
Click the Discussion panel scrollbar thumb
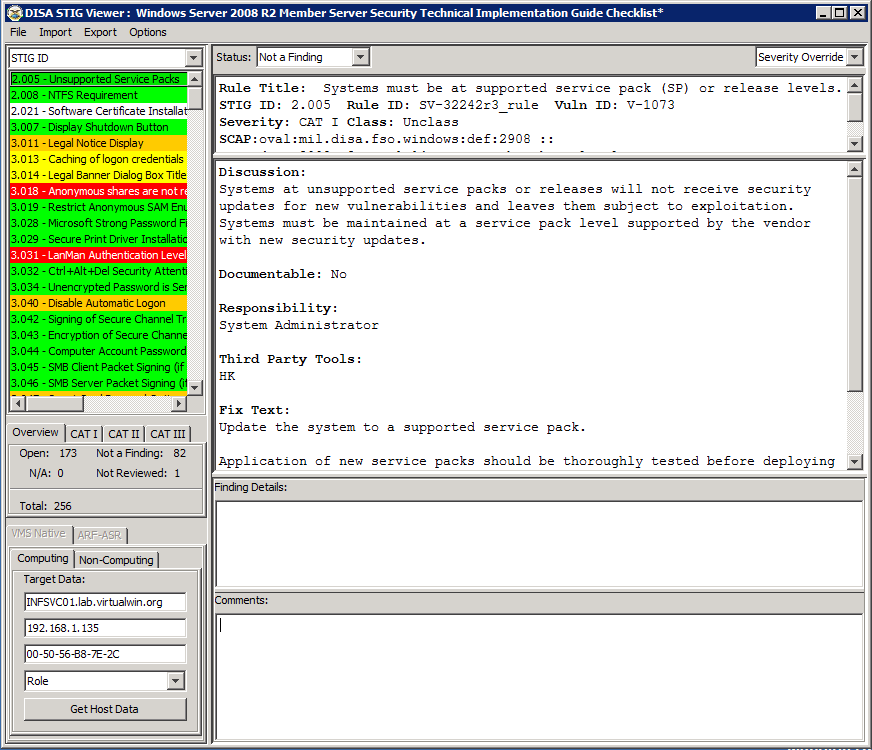point(855,284)
